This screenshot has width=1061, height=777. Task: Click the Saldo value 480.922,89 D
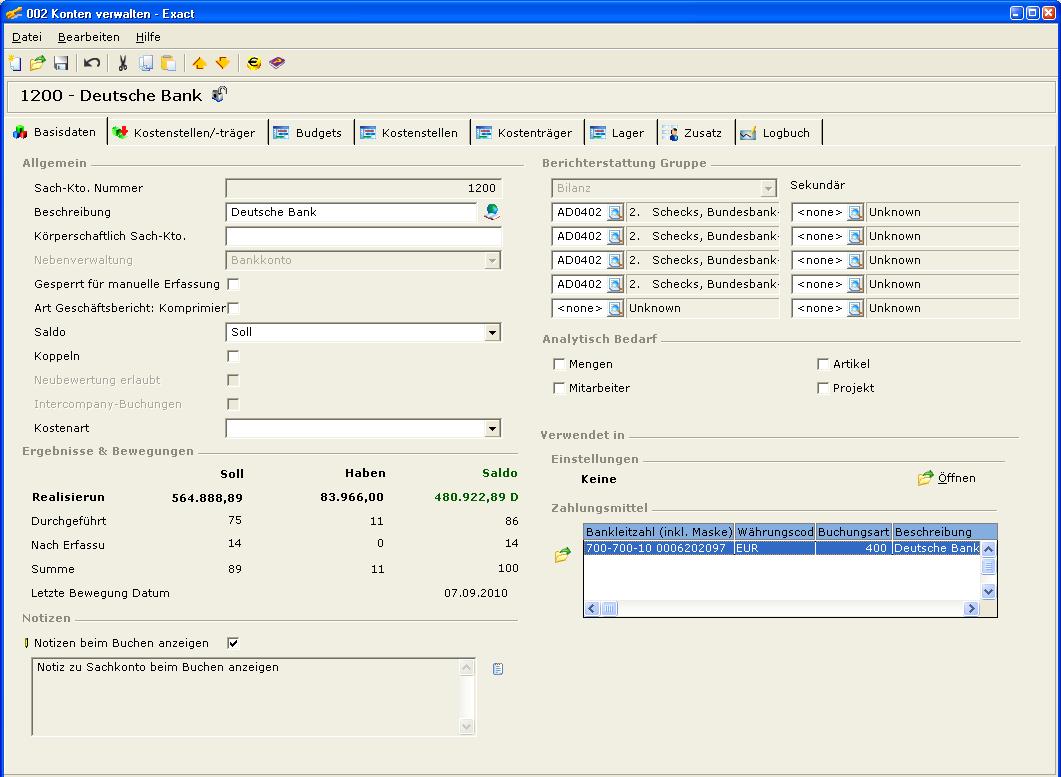(476, 497)
